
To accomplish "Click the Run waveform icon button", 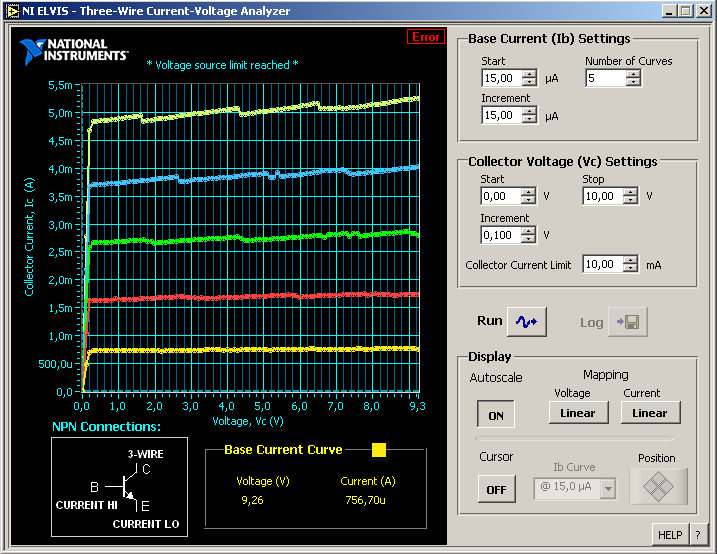I will pyautogui.click(x=527, y=321).
